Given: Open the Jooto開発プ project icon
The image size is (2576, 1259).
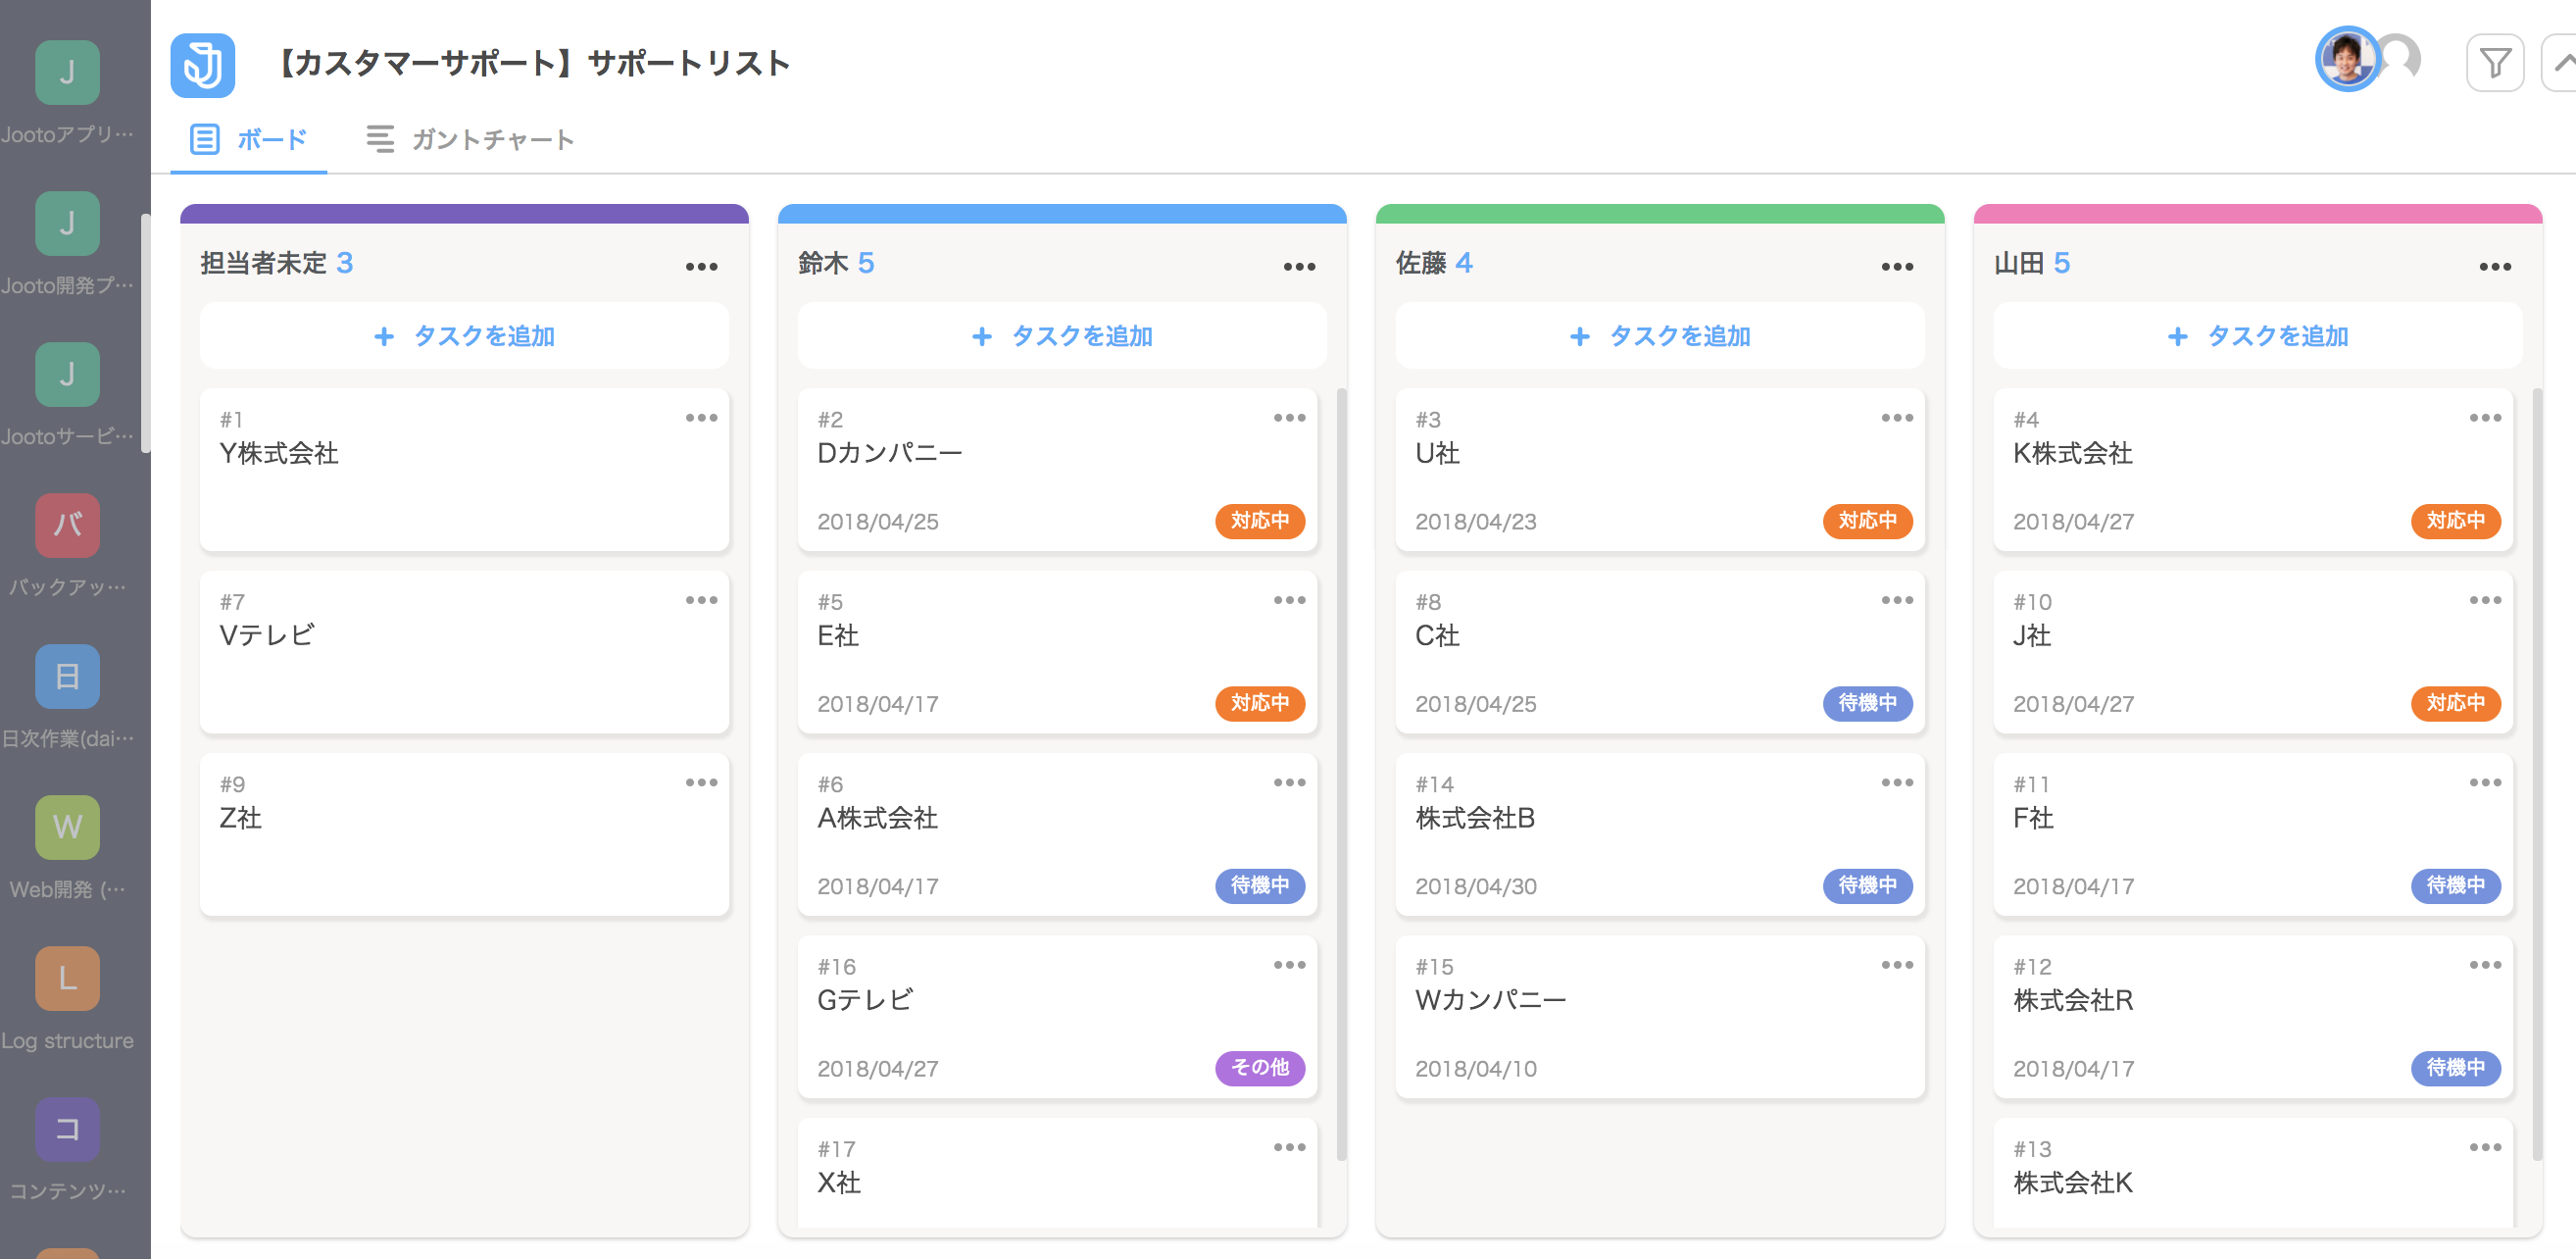Looking at the screenshot, I should (x=67, y=224).
